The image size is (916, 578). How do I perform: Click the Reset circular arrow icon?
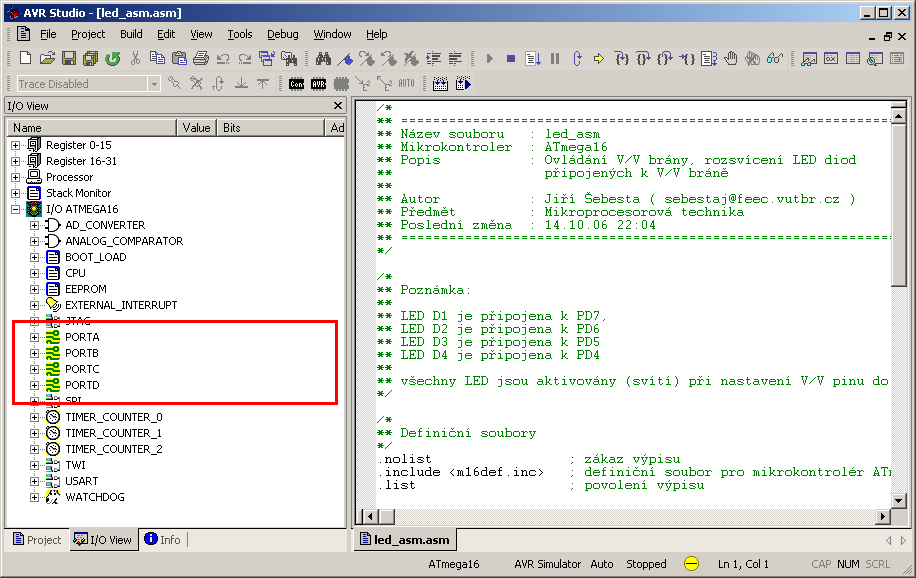pos(577,58)
